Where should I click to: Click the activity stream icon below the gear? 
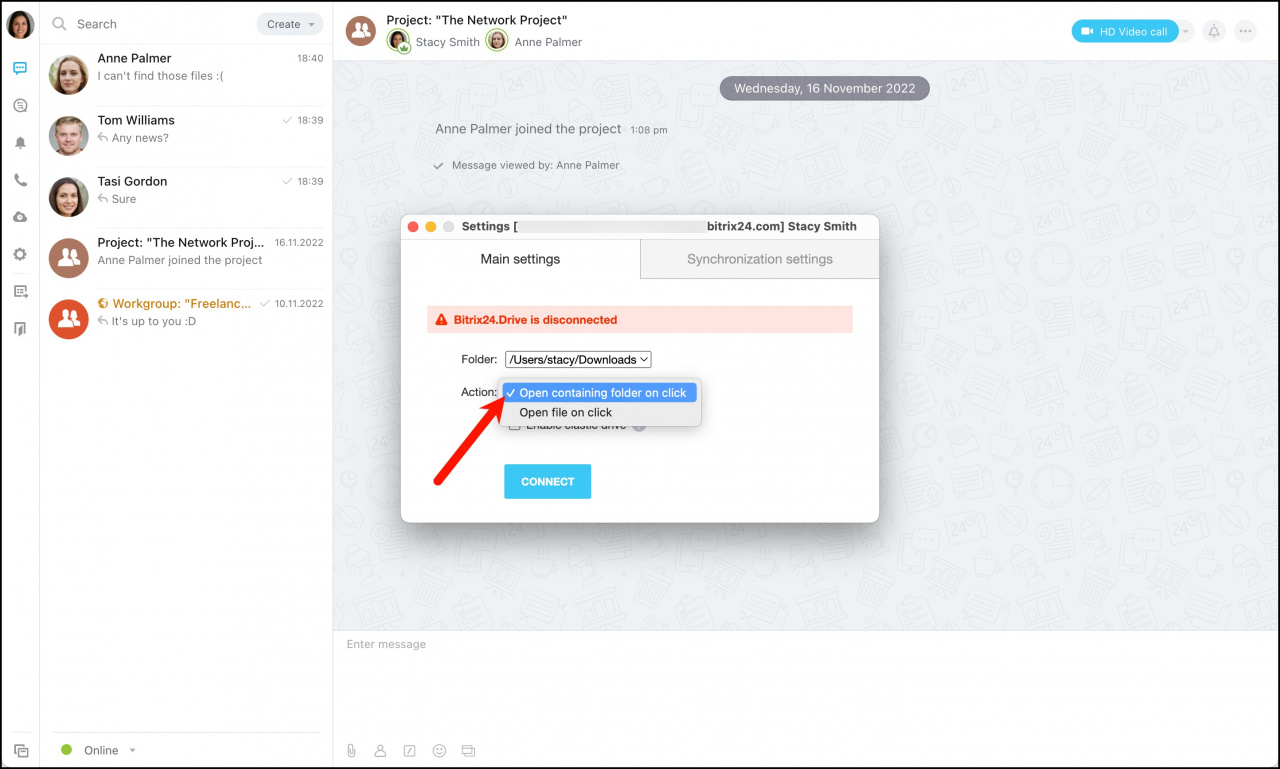(x=20, y=291)
